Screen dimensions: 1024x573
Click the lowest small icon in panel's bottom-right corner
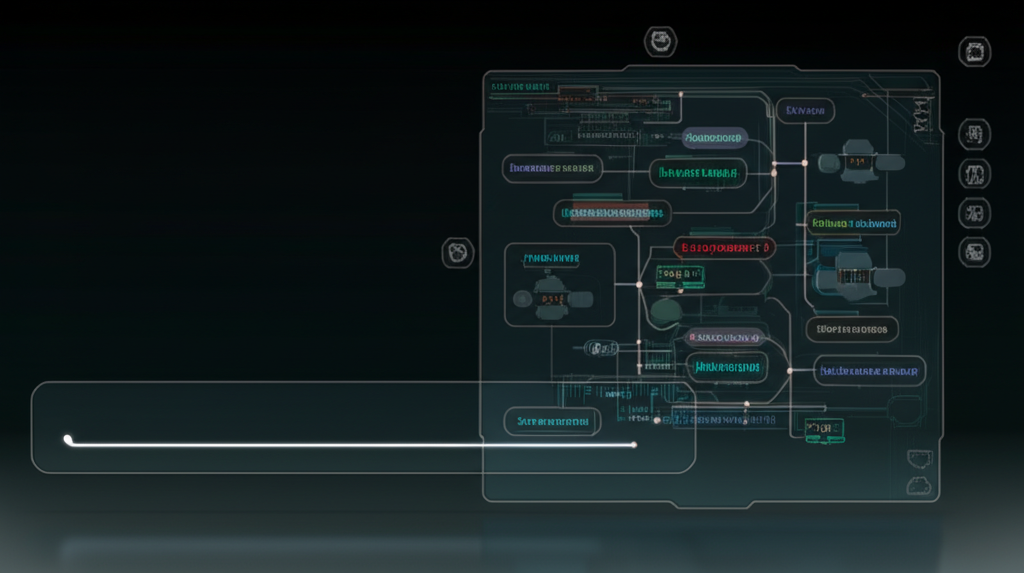(917, 486)
